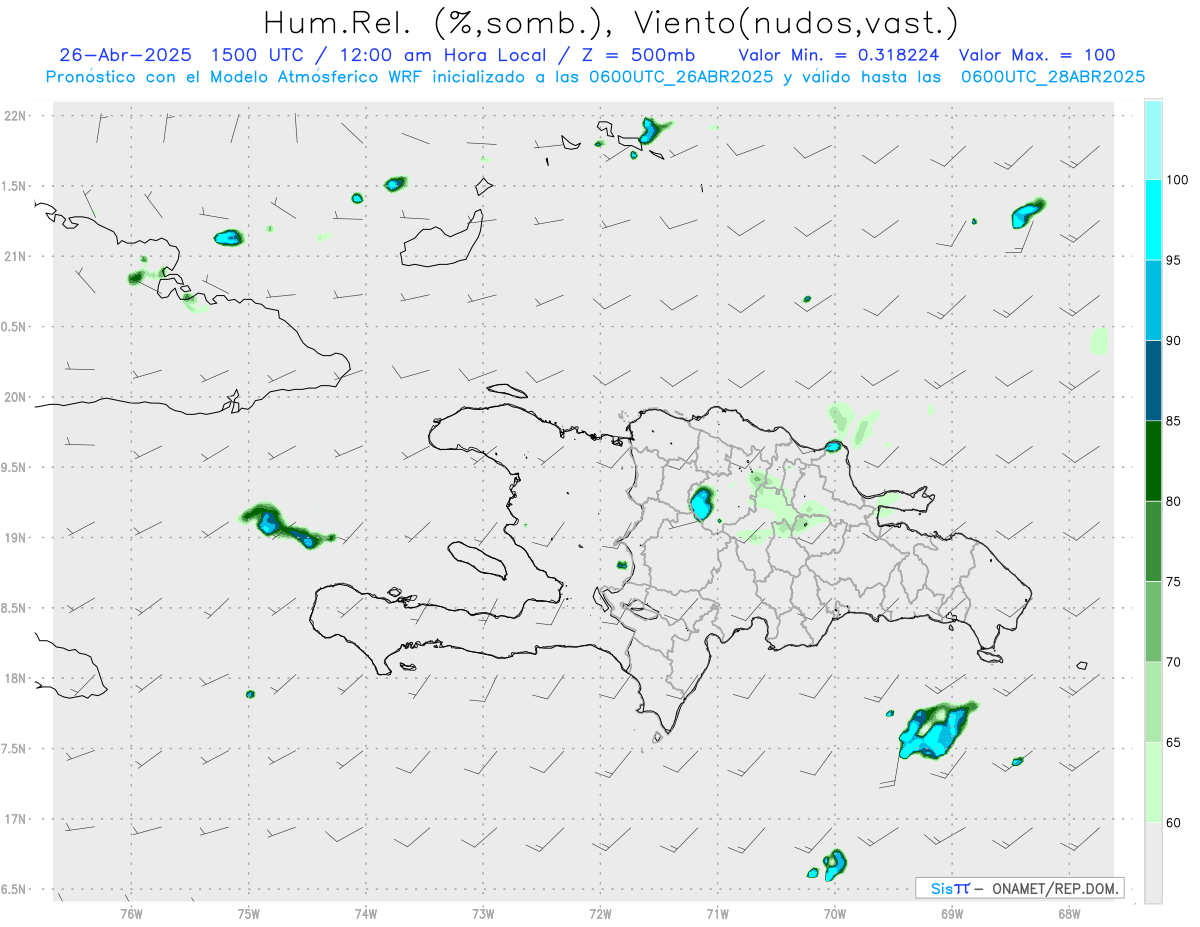Click the pale green 60–65 colorbar segment
The width and height of the screenshot is (1200, 927).
tap(1153, 782)
